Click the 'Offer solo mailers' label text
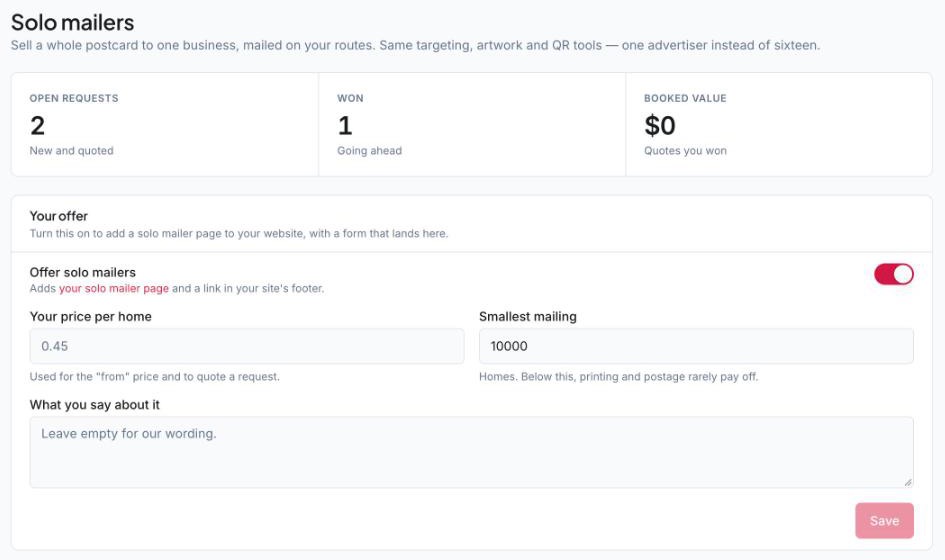Screen dimensions: 945x560 pos(83,272)
